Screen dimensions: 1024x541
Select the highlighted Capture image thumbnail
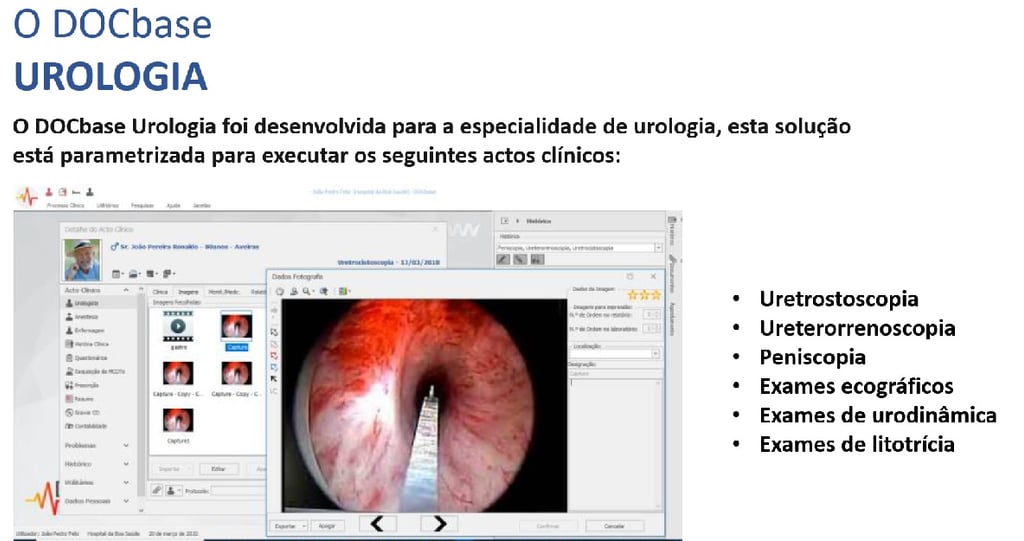[x=236, y=326]
